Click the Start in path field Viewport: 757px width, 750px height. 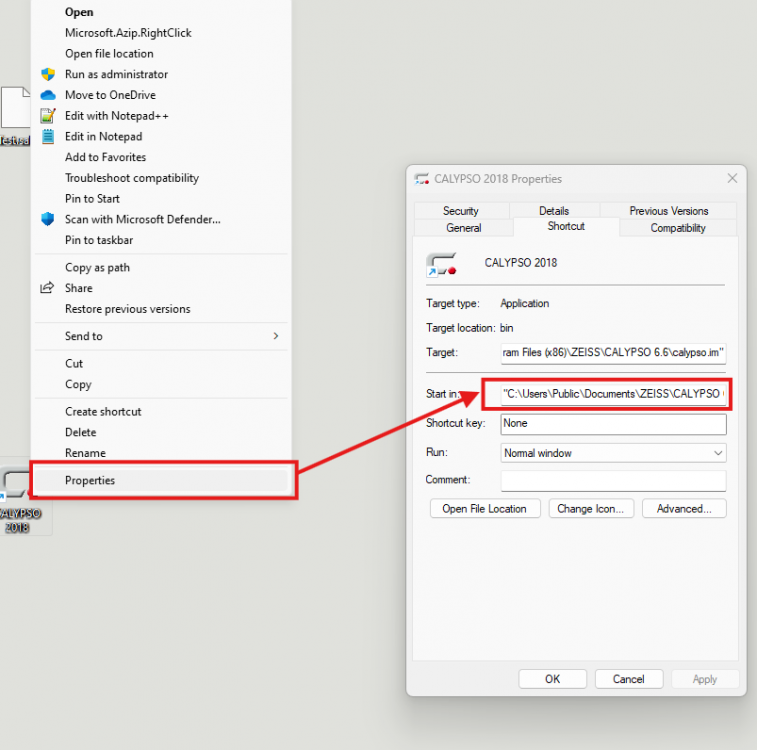point(613,394)
